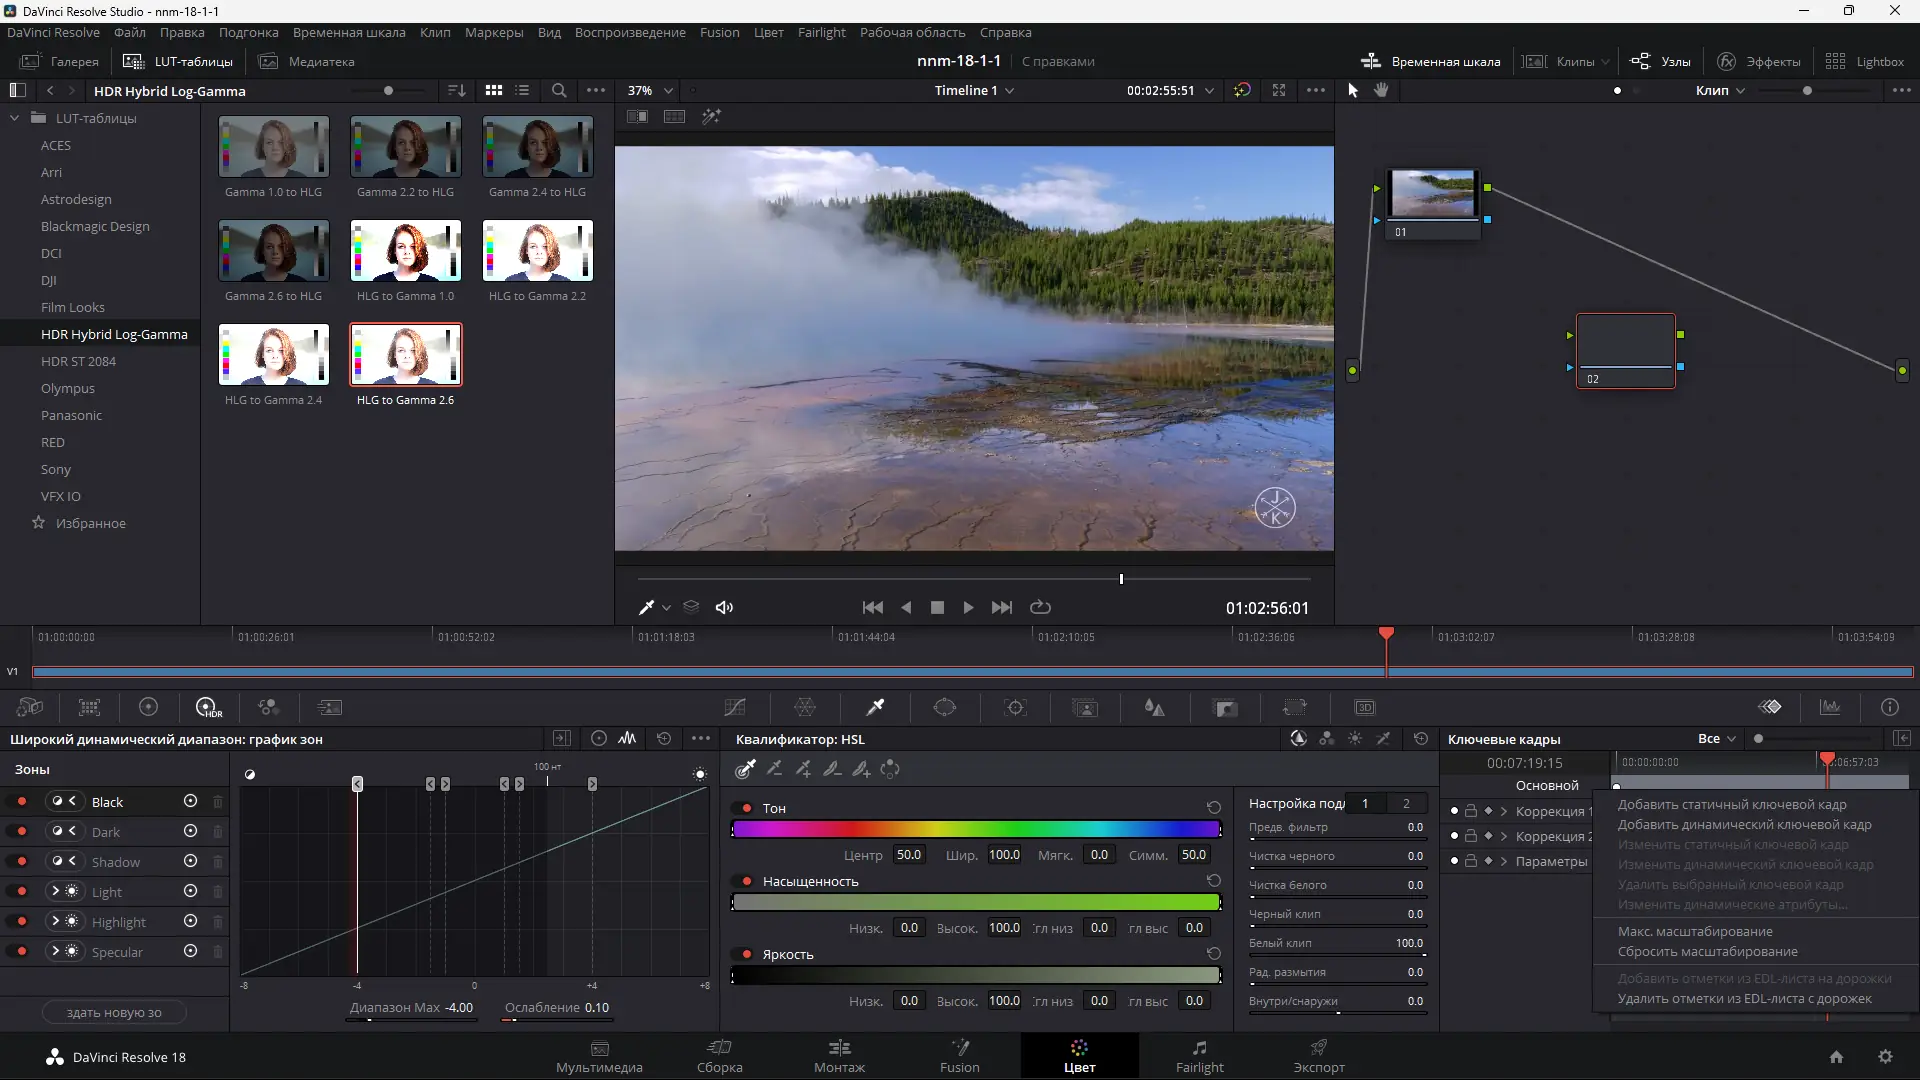Choose Добавить статичный ключевой кадр
The width and height of the screenshot is (1920, 1080).
pyautogui.click(x=1732, y=805)
